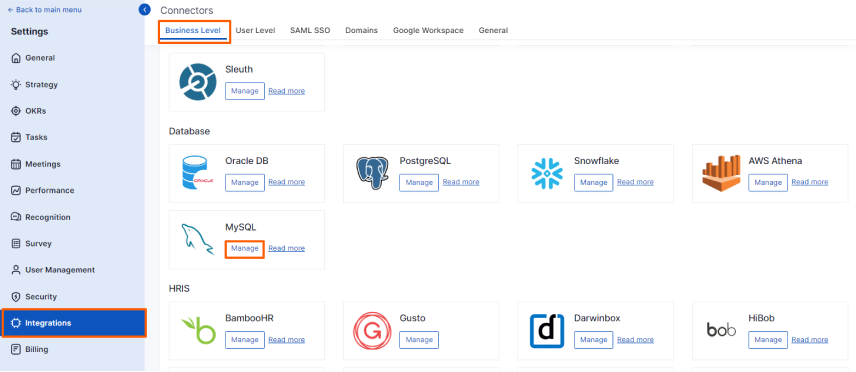Manage the BambooHR connector
This screenshot has width=856, height=372.
tap(245, 340)
